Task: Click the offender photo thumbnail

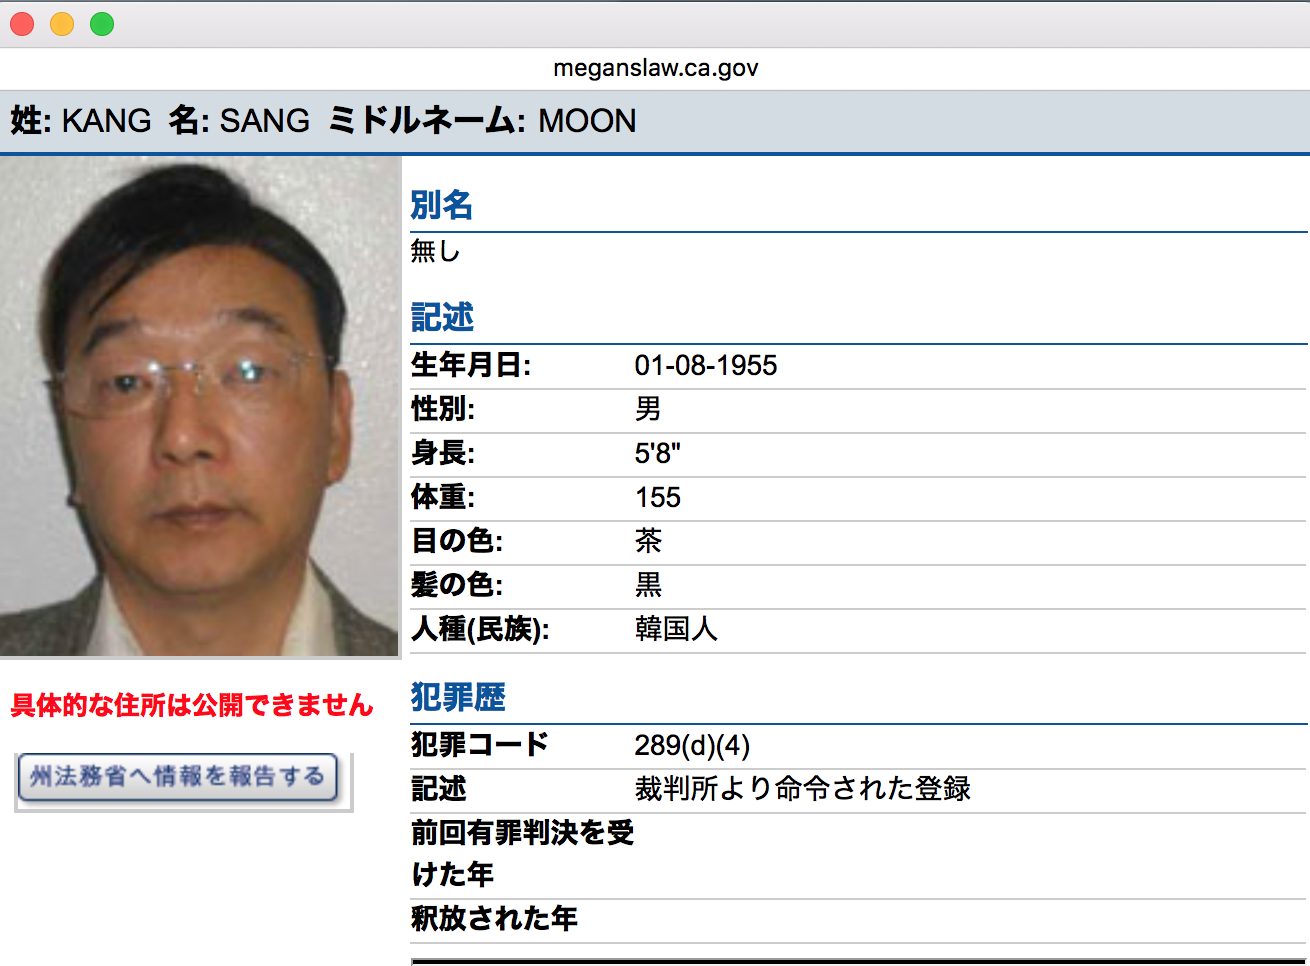Action: 200,407
